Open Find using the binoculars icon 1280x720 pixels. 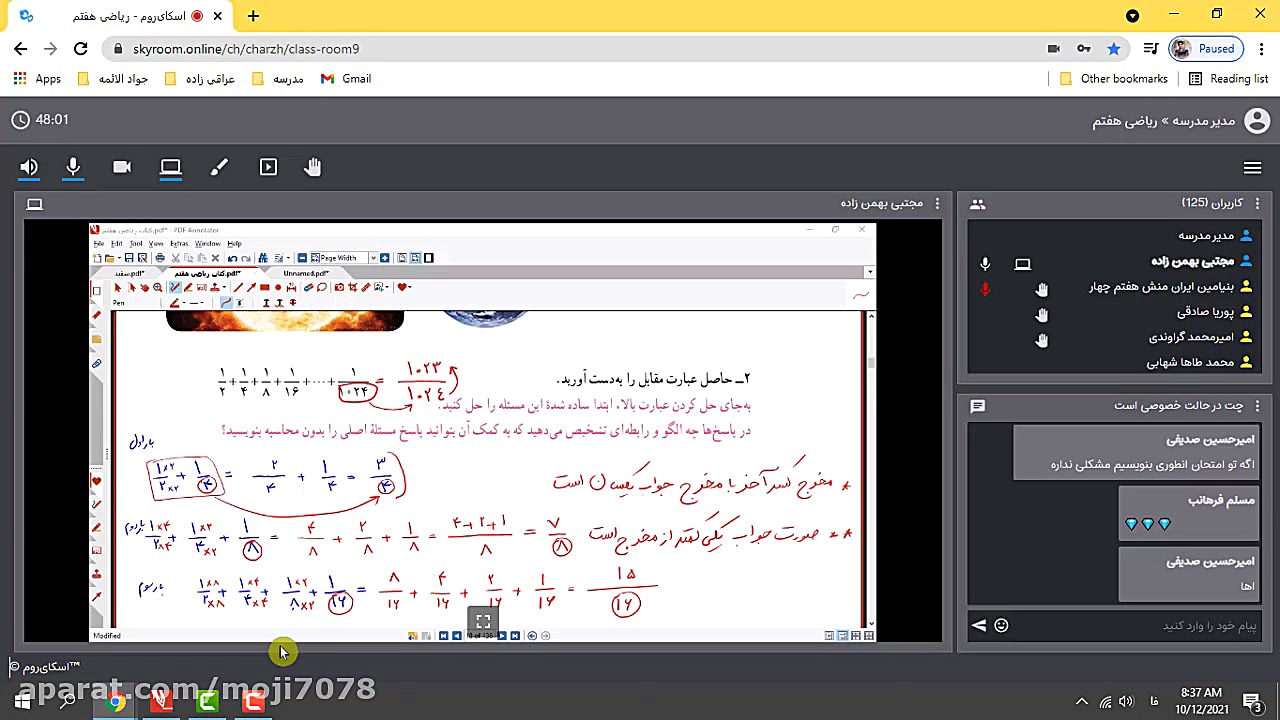(x=262, y=258)
